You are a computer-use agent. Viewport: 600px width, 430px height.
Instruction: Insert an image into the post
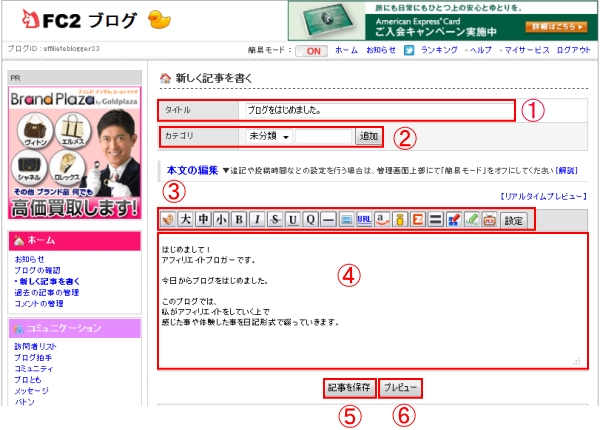click(x=346, y=220)
